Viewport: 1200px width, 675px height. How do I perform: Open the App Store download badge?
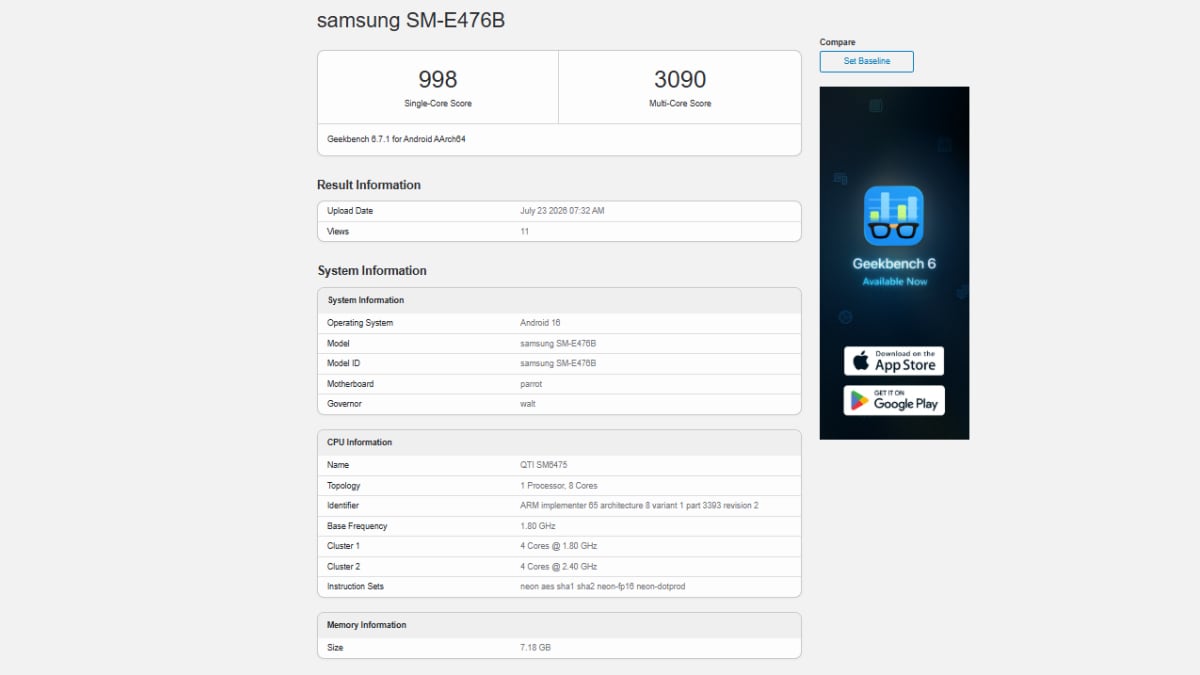point(893,361)
